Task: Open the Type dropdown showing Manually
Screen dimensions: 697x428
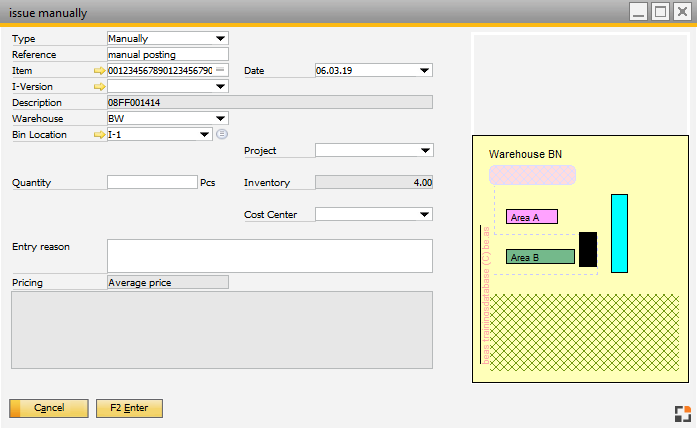Action: (220, 38)
